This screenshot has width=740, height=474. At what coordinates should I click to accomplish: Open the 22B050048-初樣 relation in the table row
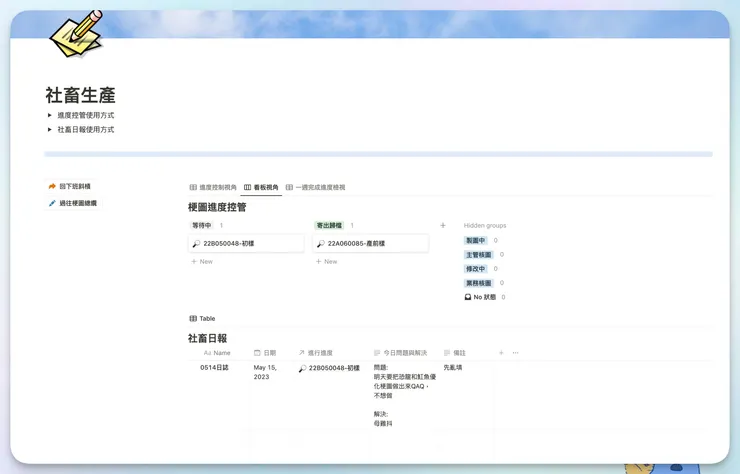pos(329,368)
